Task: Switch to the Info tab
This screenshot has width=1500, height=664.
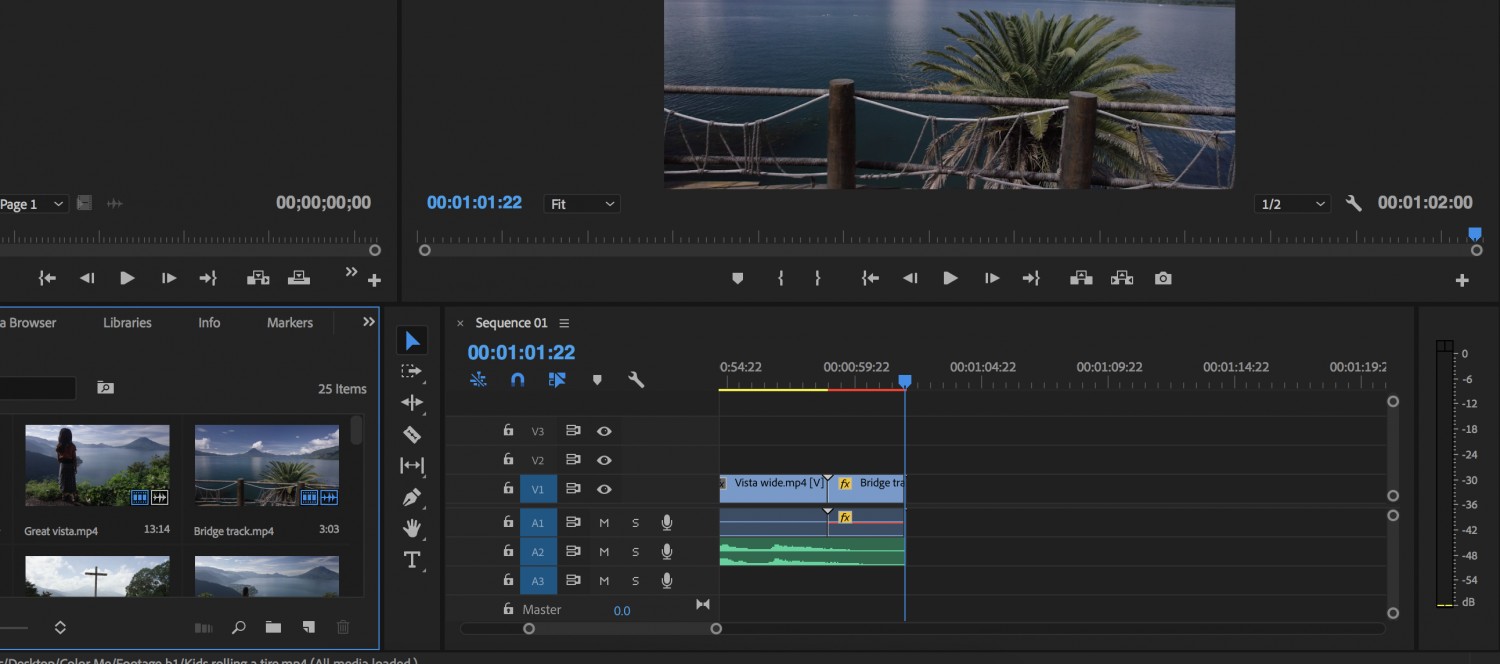Action: pos(209,323)
